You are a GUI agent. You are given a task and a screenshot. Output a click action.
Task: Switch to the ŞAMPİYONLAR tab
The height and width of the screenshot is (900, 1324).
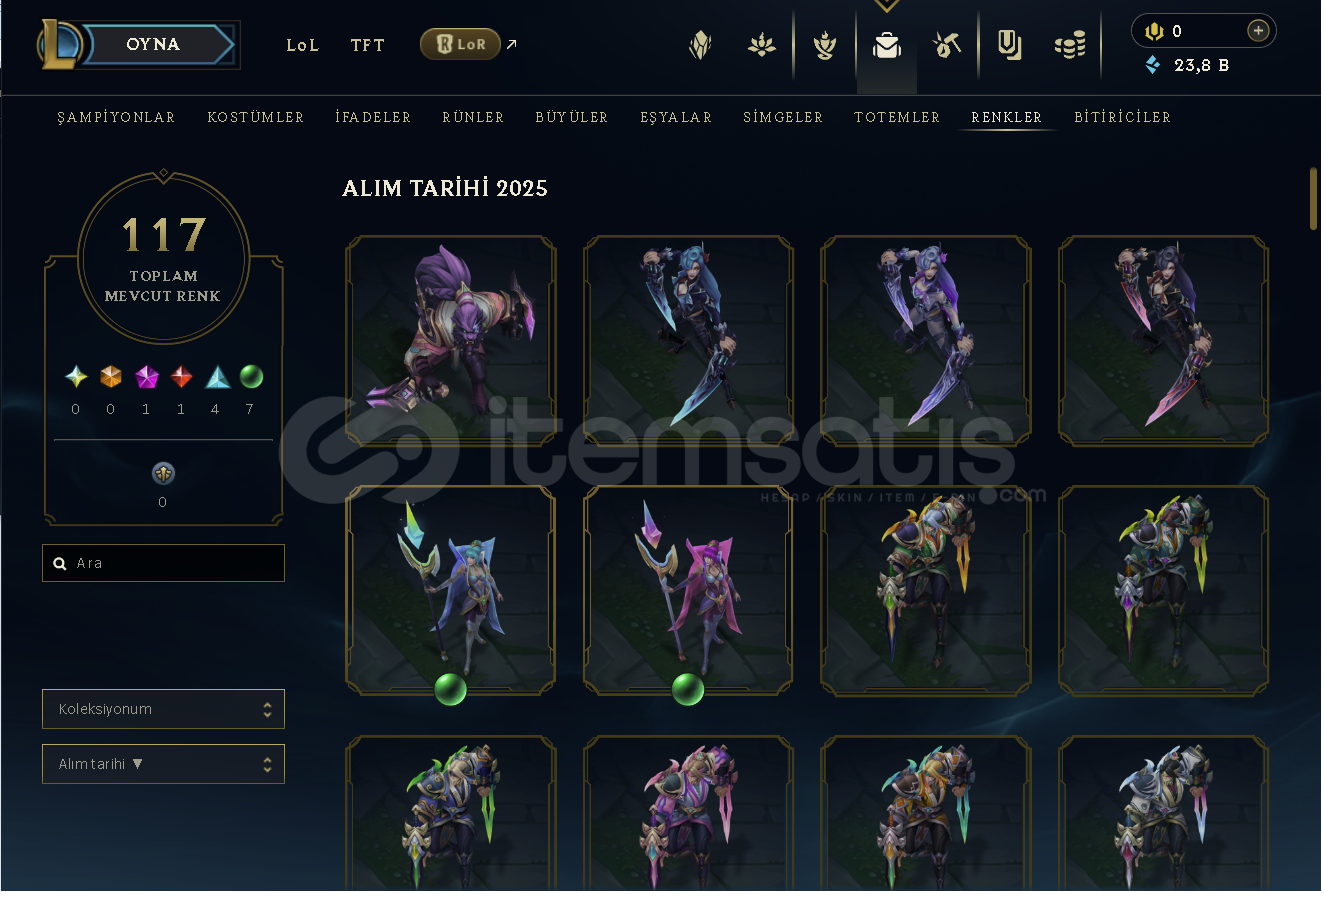116,117
